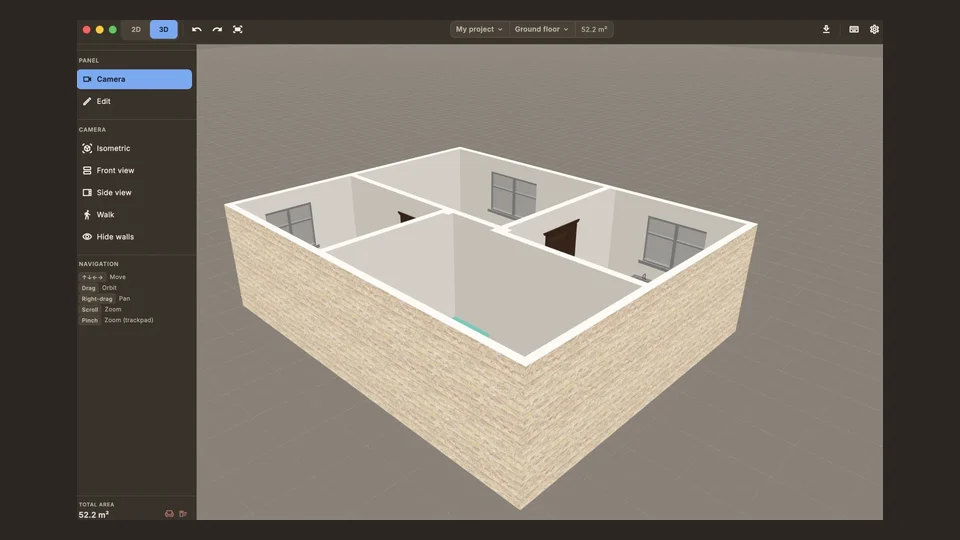Viewport: 960px width, 540px height.
Task: Choose the Isometric camera view
Action: tap(135, 148)
